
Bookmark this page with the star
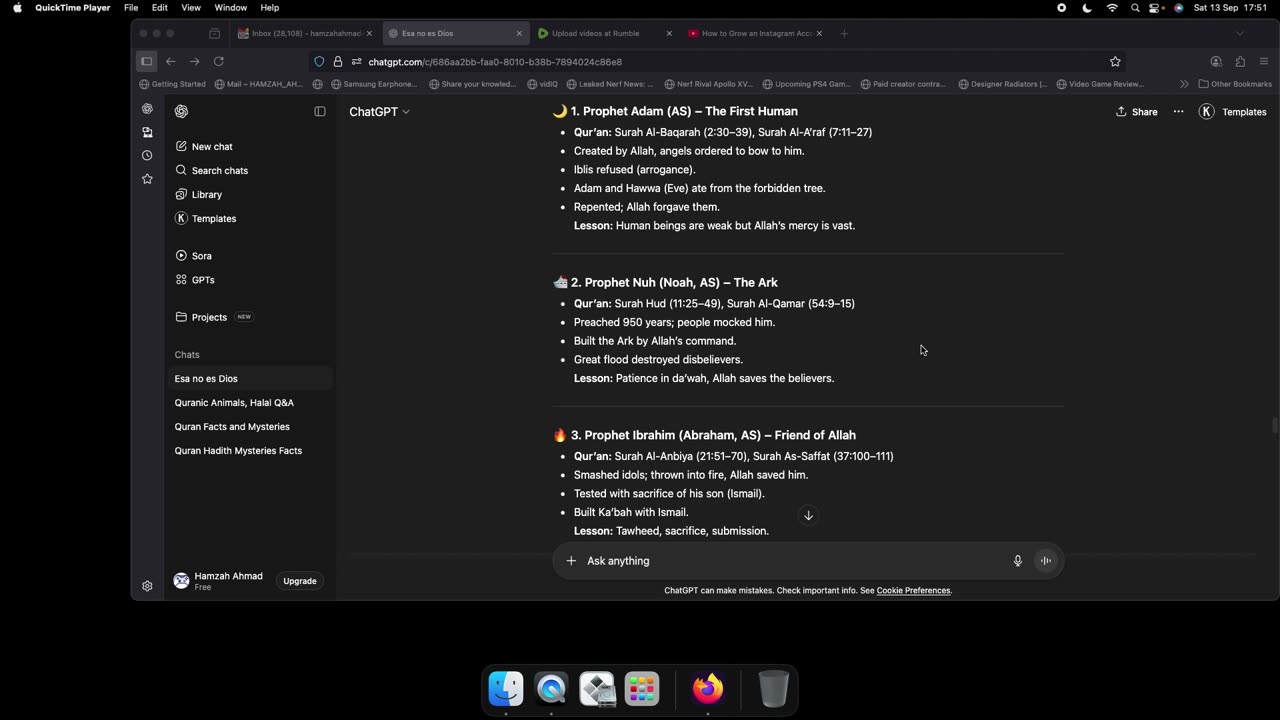coord(1115,61)
